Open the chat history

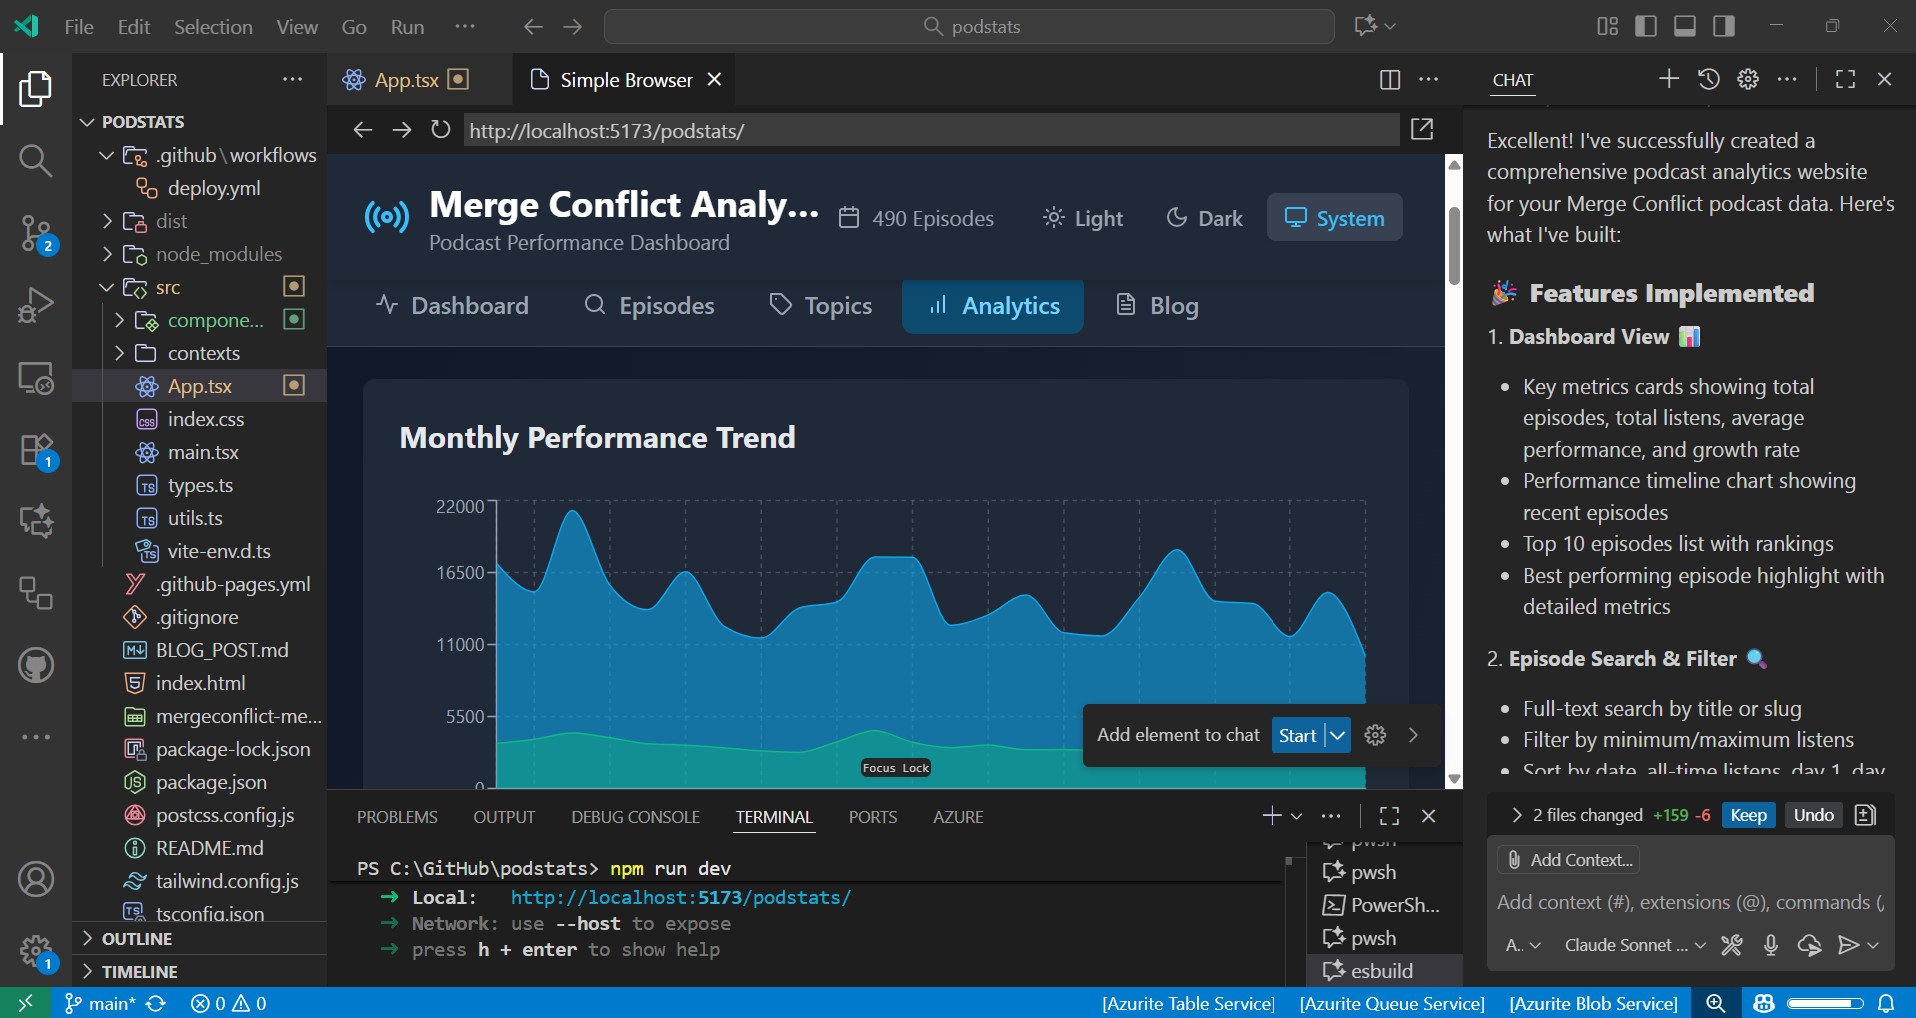point(1710,79)
